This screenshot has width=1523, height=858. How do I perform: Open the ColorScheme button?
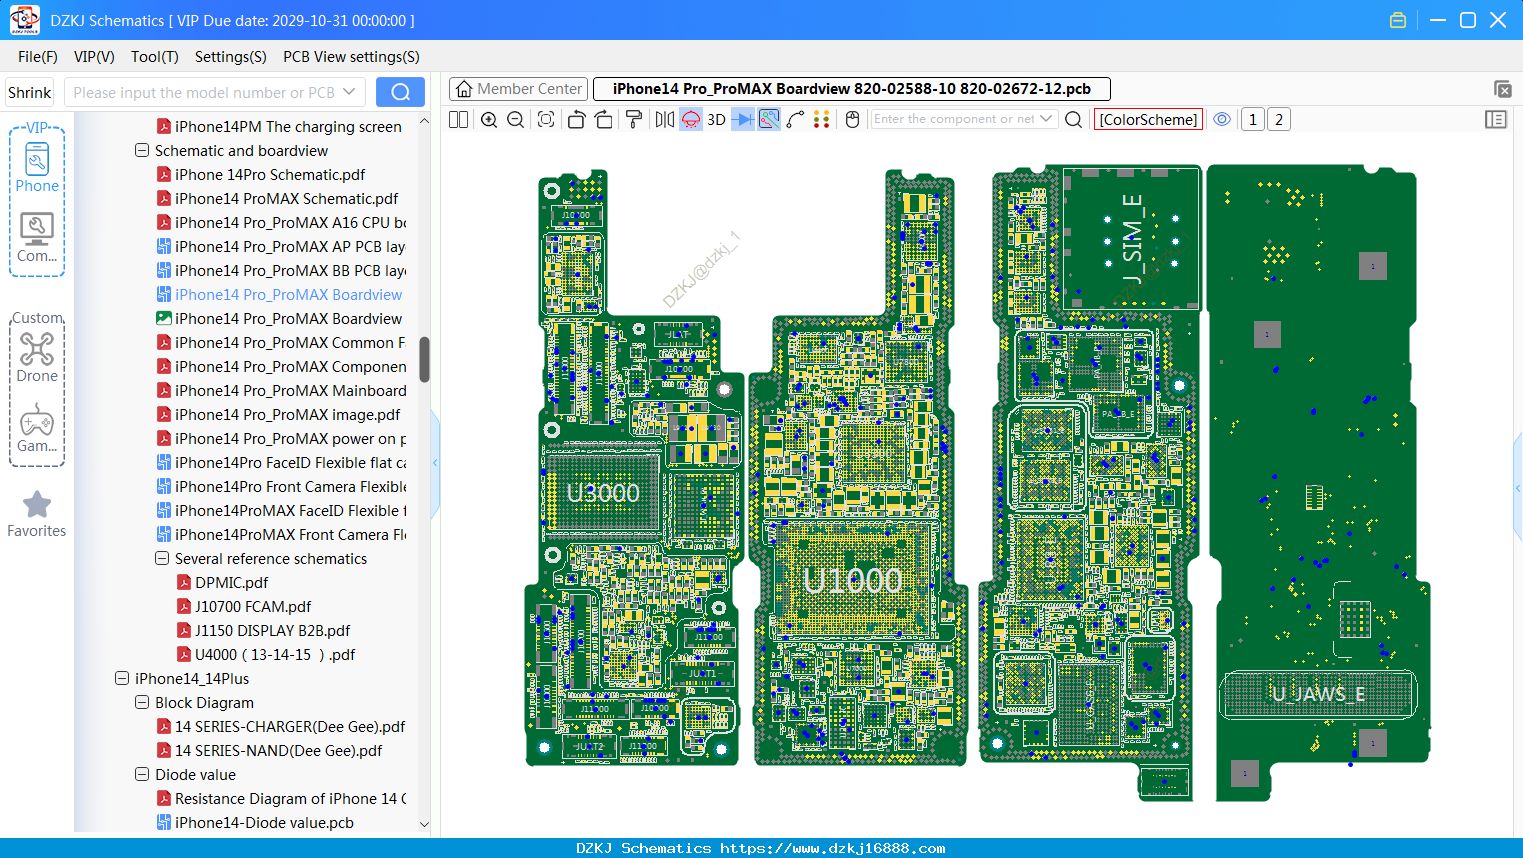coord(1148,120)
